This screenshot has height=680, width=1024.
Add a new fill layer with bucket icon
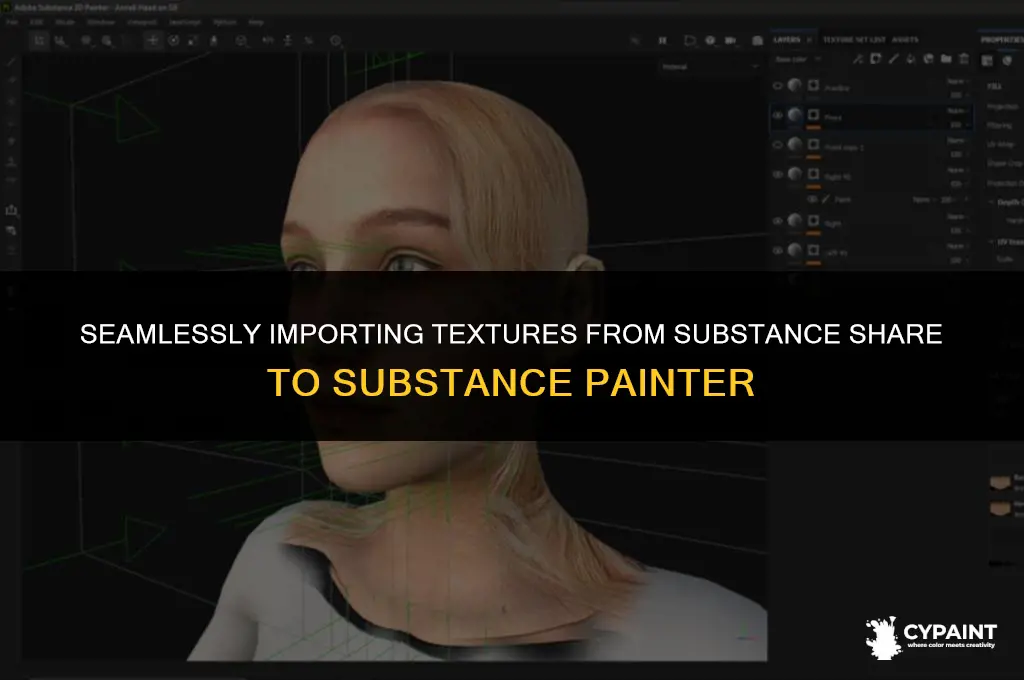(910, 59)
